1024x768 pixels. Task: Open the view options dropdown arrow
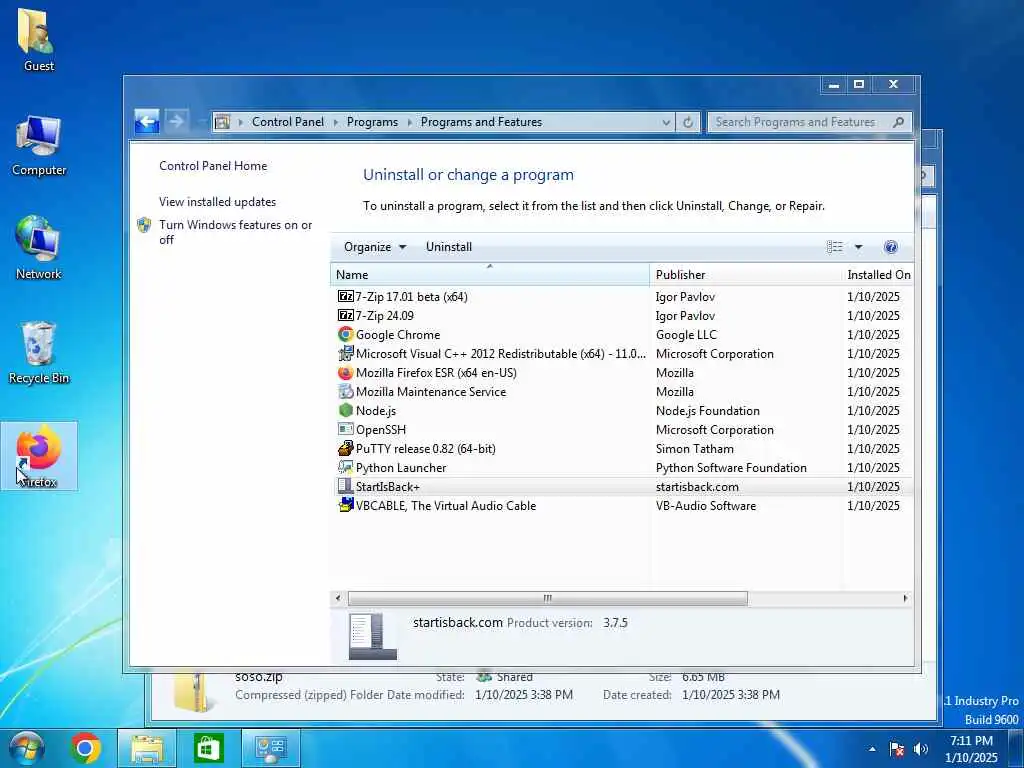pyautogui.click(x=858, y=247)
